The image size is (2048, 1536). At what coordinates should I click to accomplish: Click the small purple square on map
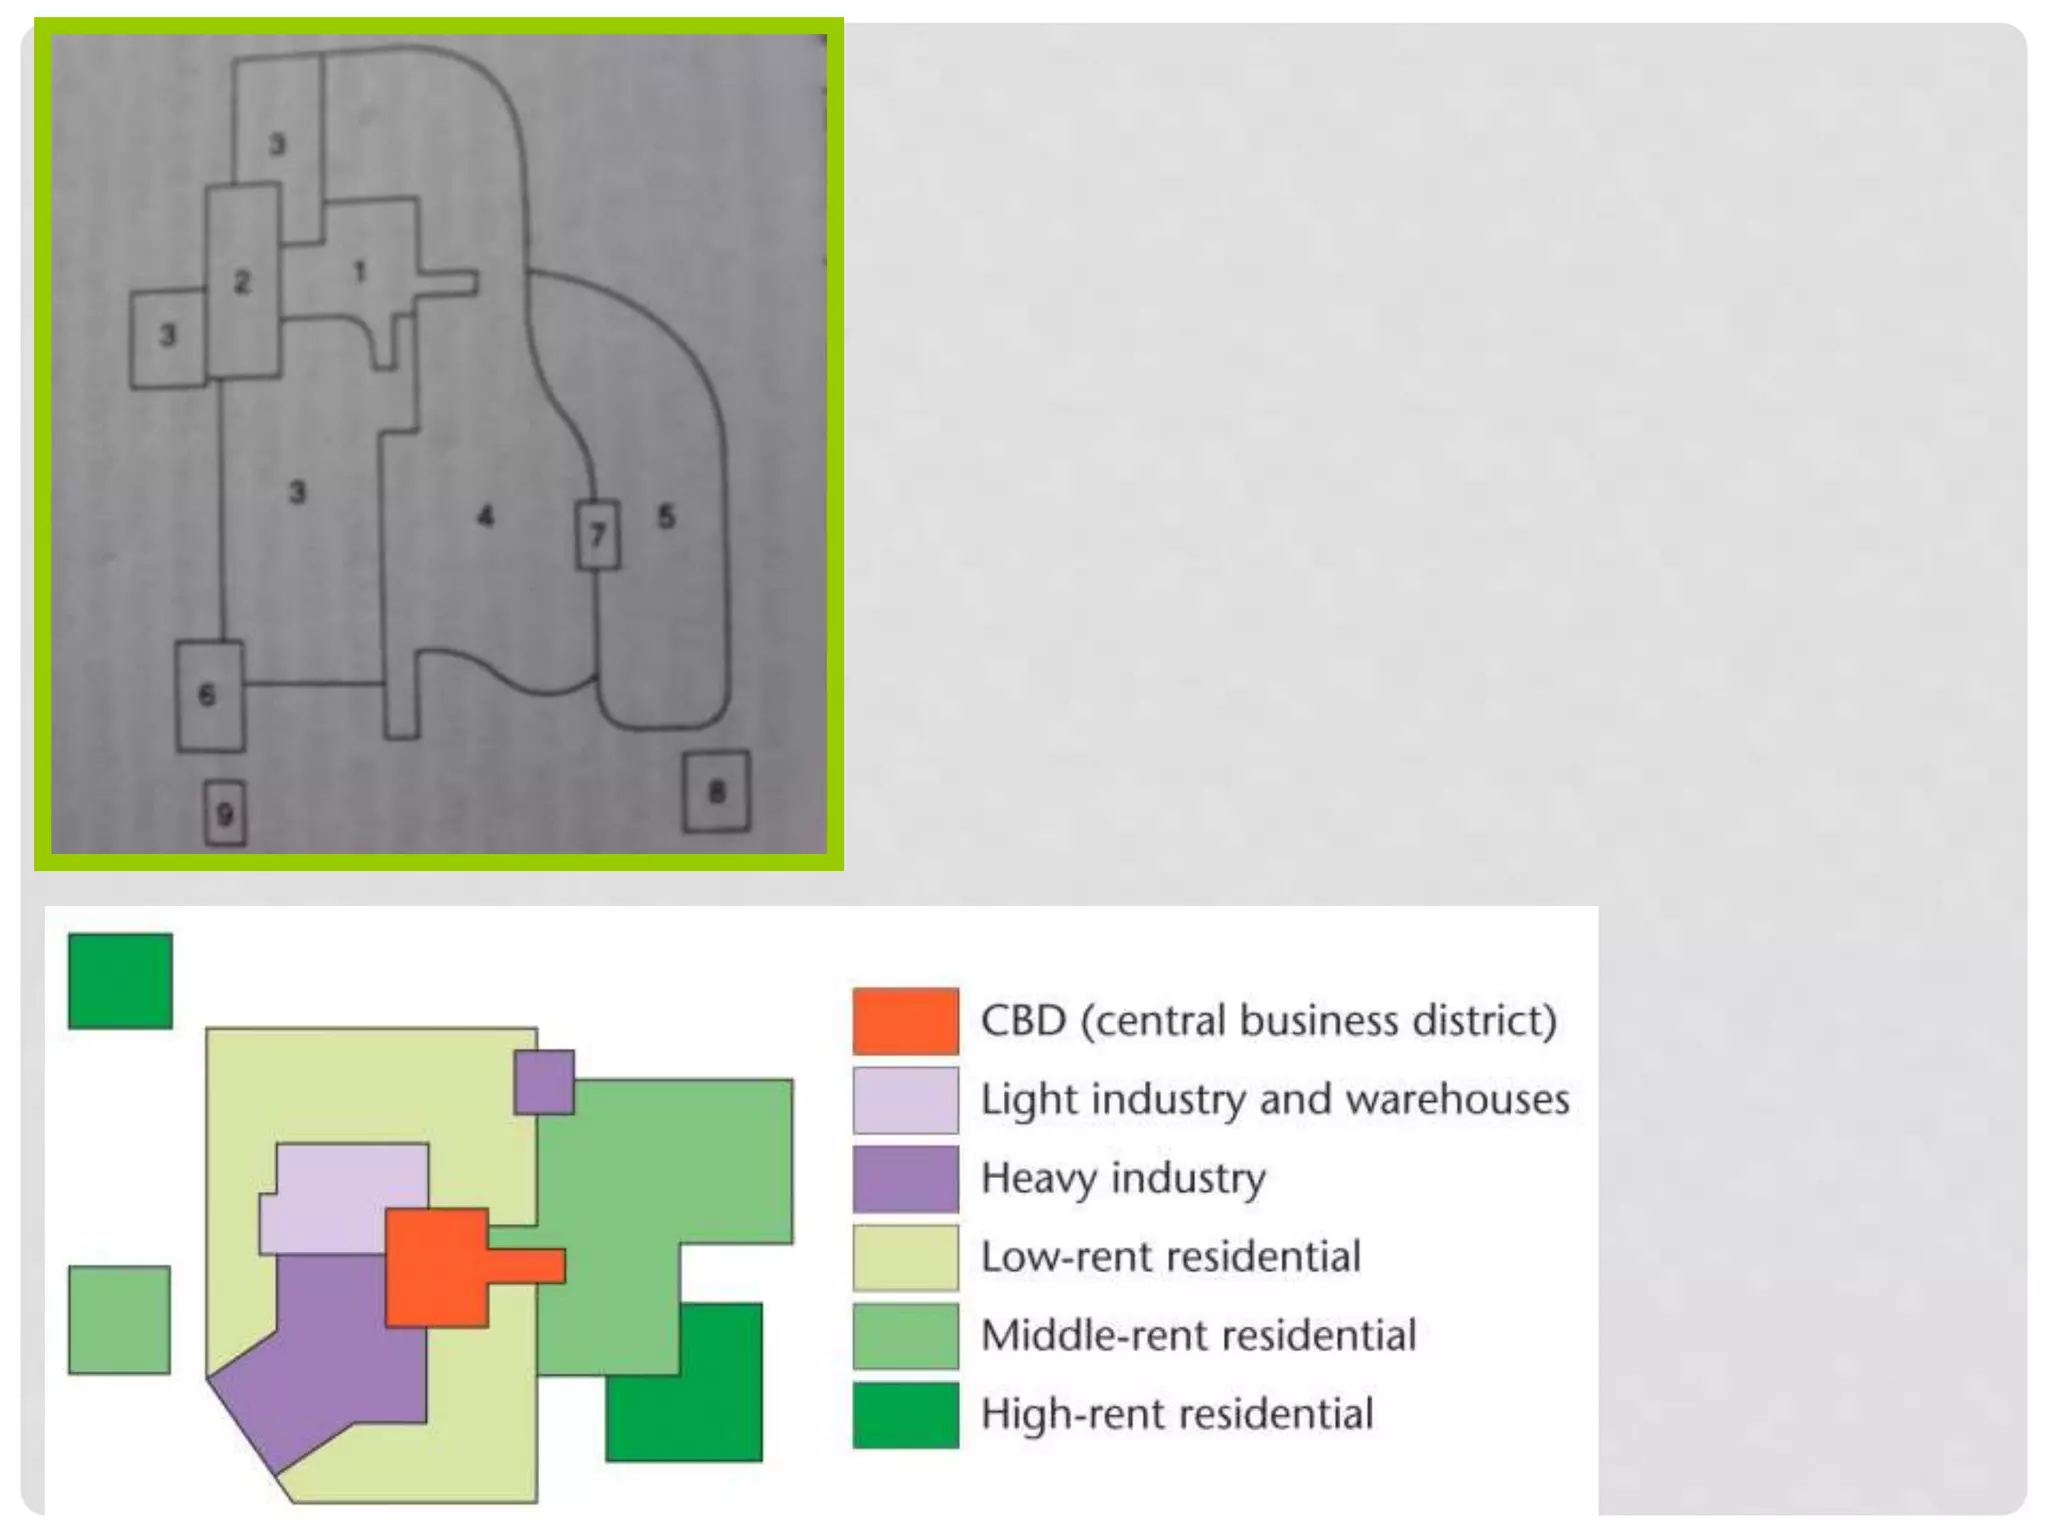[x=544, y=1082]
